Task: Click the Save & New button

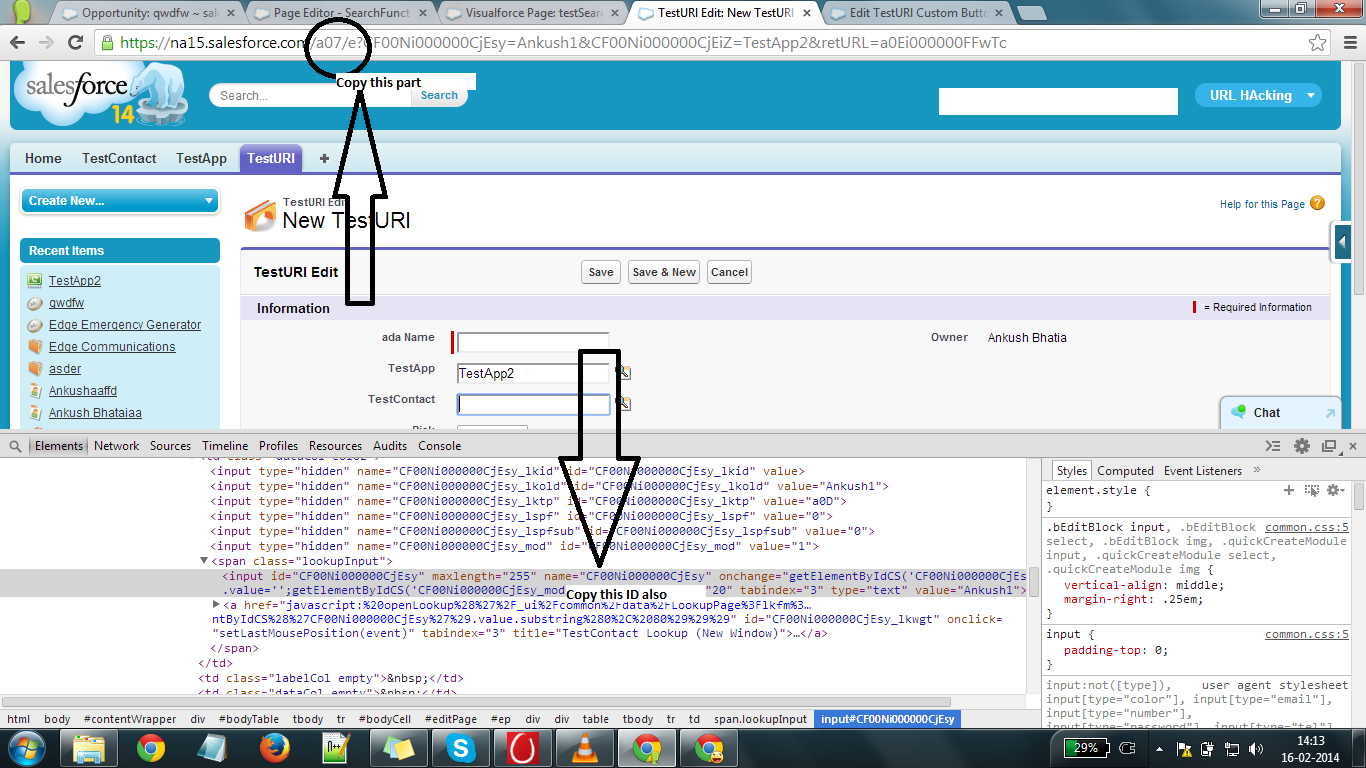Action: (x=663, y=271)
